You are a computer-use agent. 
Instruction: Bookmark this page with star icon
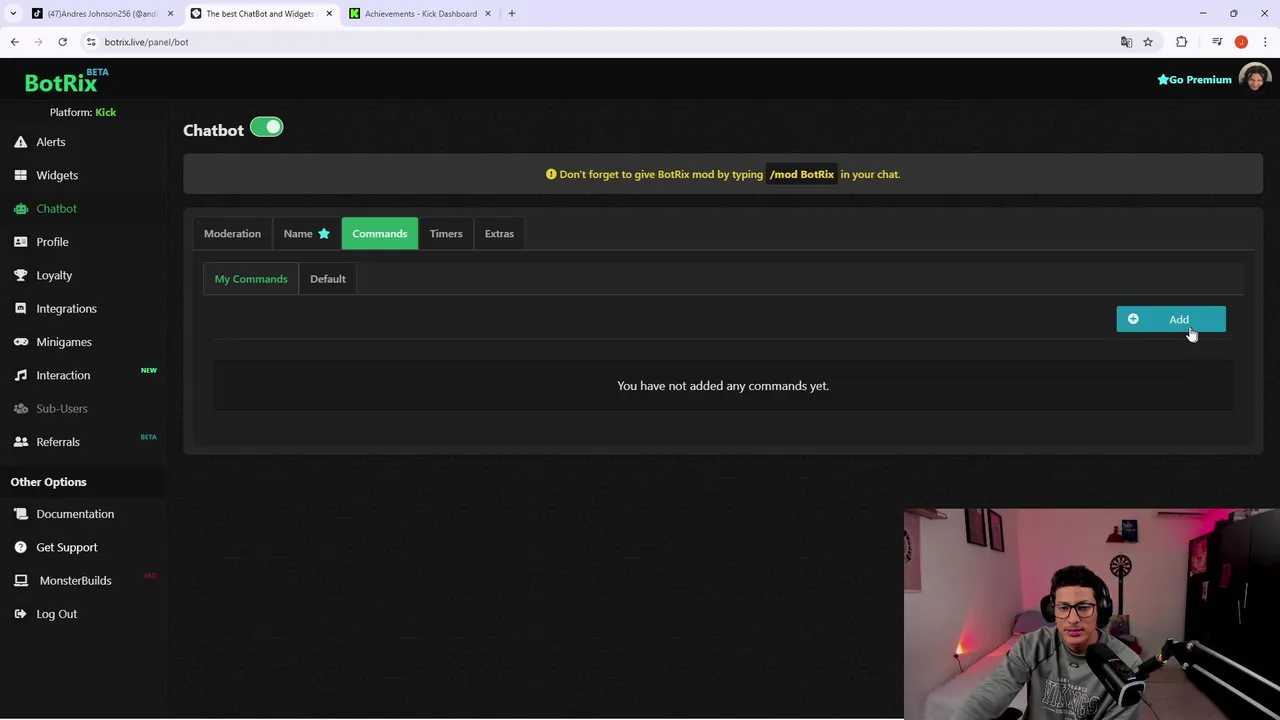pyautogui.click(x=1148, y=42)
